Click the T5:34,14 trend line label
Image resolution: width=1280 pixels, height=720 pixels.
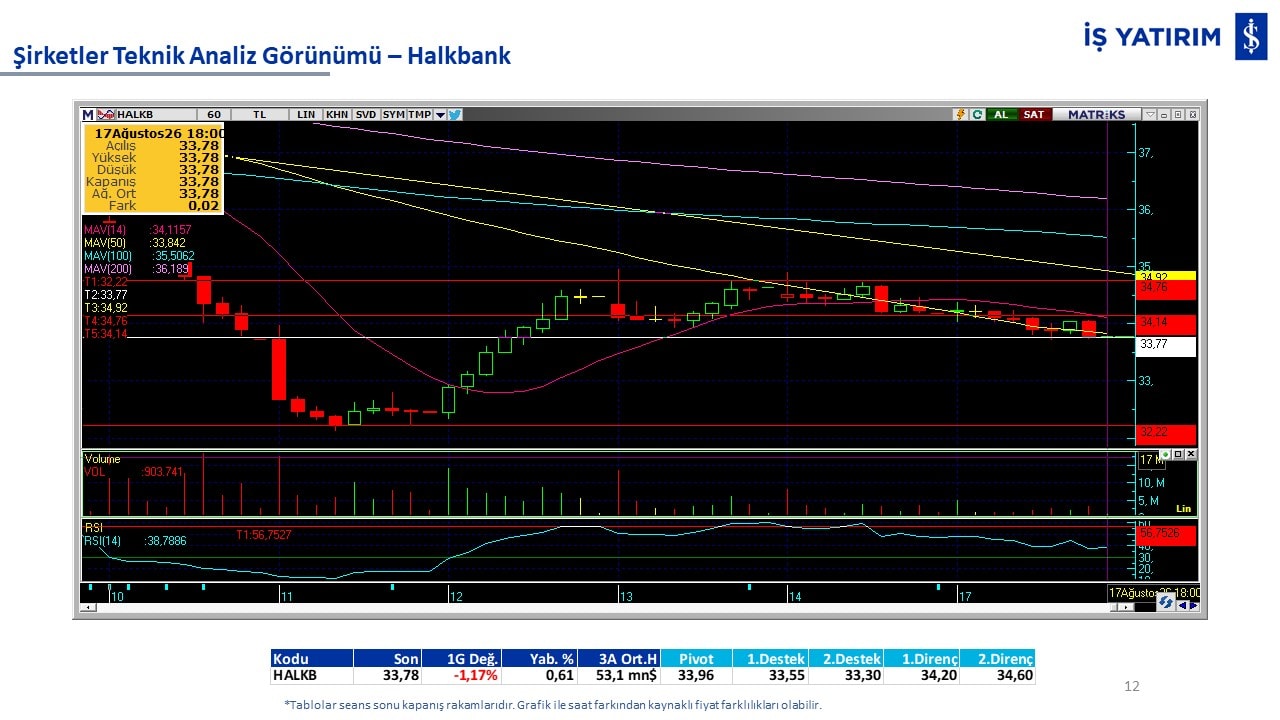(x=105, y=334)
